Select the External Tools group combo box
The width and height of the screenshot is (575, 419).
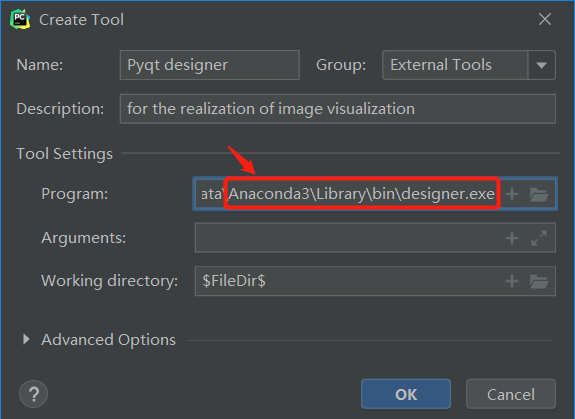click(469, 65)
